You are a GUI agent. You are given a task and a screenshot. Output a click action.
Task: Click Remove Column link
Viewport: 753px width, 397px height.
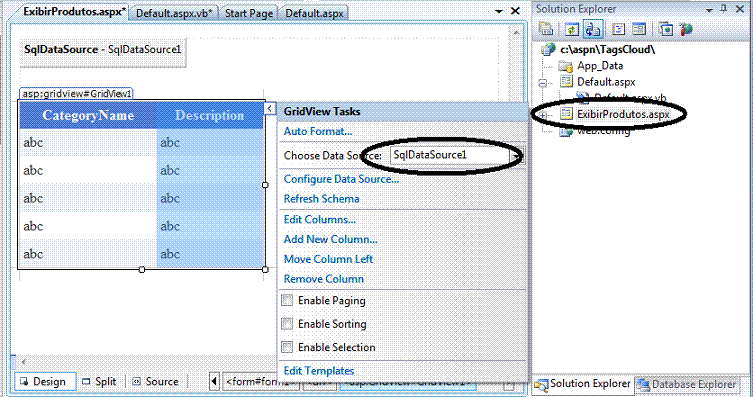(x=323, y=279)
